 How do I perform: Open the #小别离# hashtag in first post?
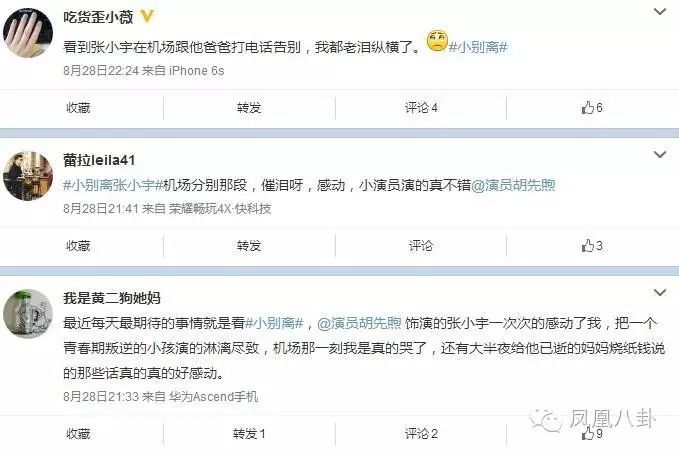pyautogui.click(x=478, y=46)
